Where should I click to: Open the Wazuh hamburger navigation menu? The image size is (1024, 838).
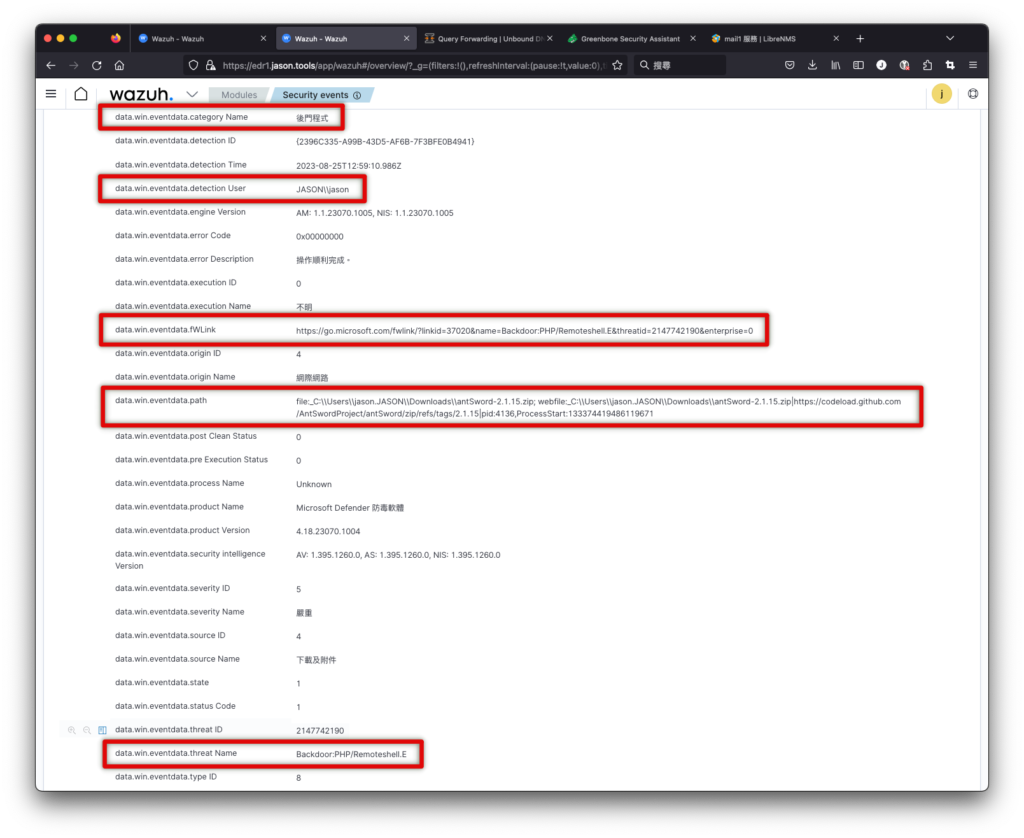pos(51,94)
